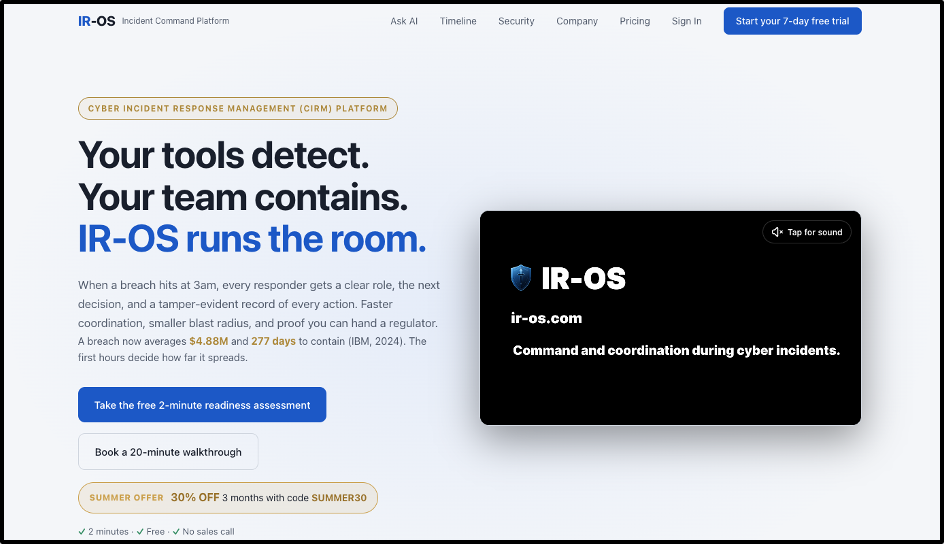Click the blue shield logo in video
Screen dimensions: 944x544
(521, 278)
